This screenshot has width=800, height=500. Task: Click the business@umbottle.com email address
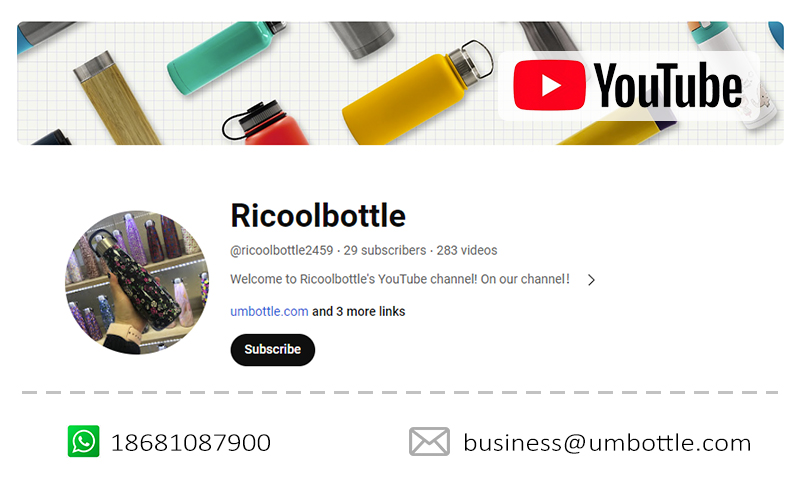coord(607,443)
